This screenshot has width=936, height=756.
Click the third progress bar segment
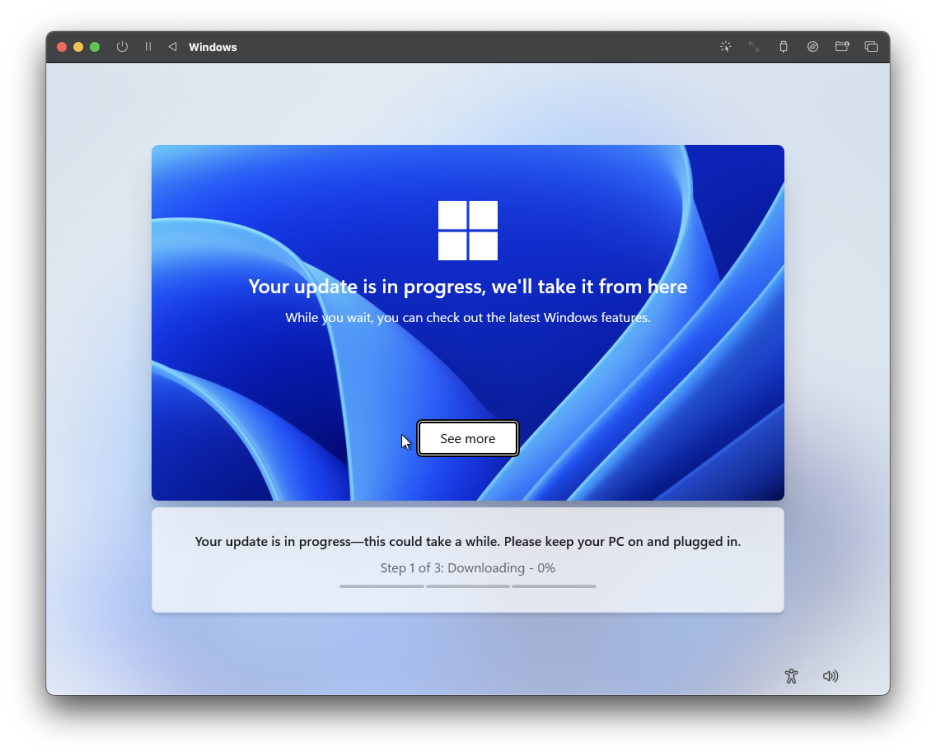pyautogui.click(x=554, y=586)
